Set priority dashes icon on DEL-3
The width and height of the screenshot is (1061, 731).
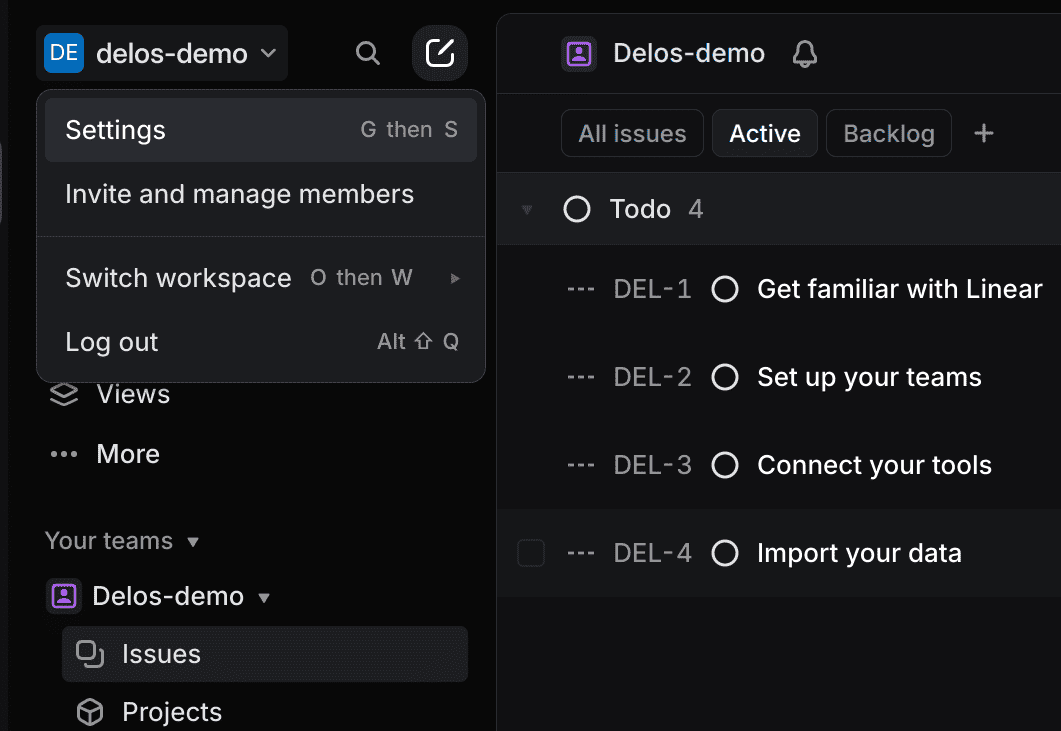tap(581, 465)
